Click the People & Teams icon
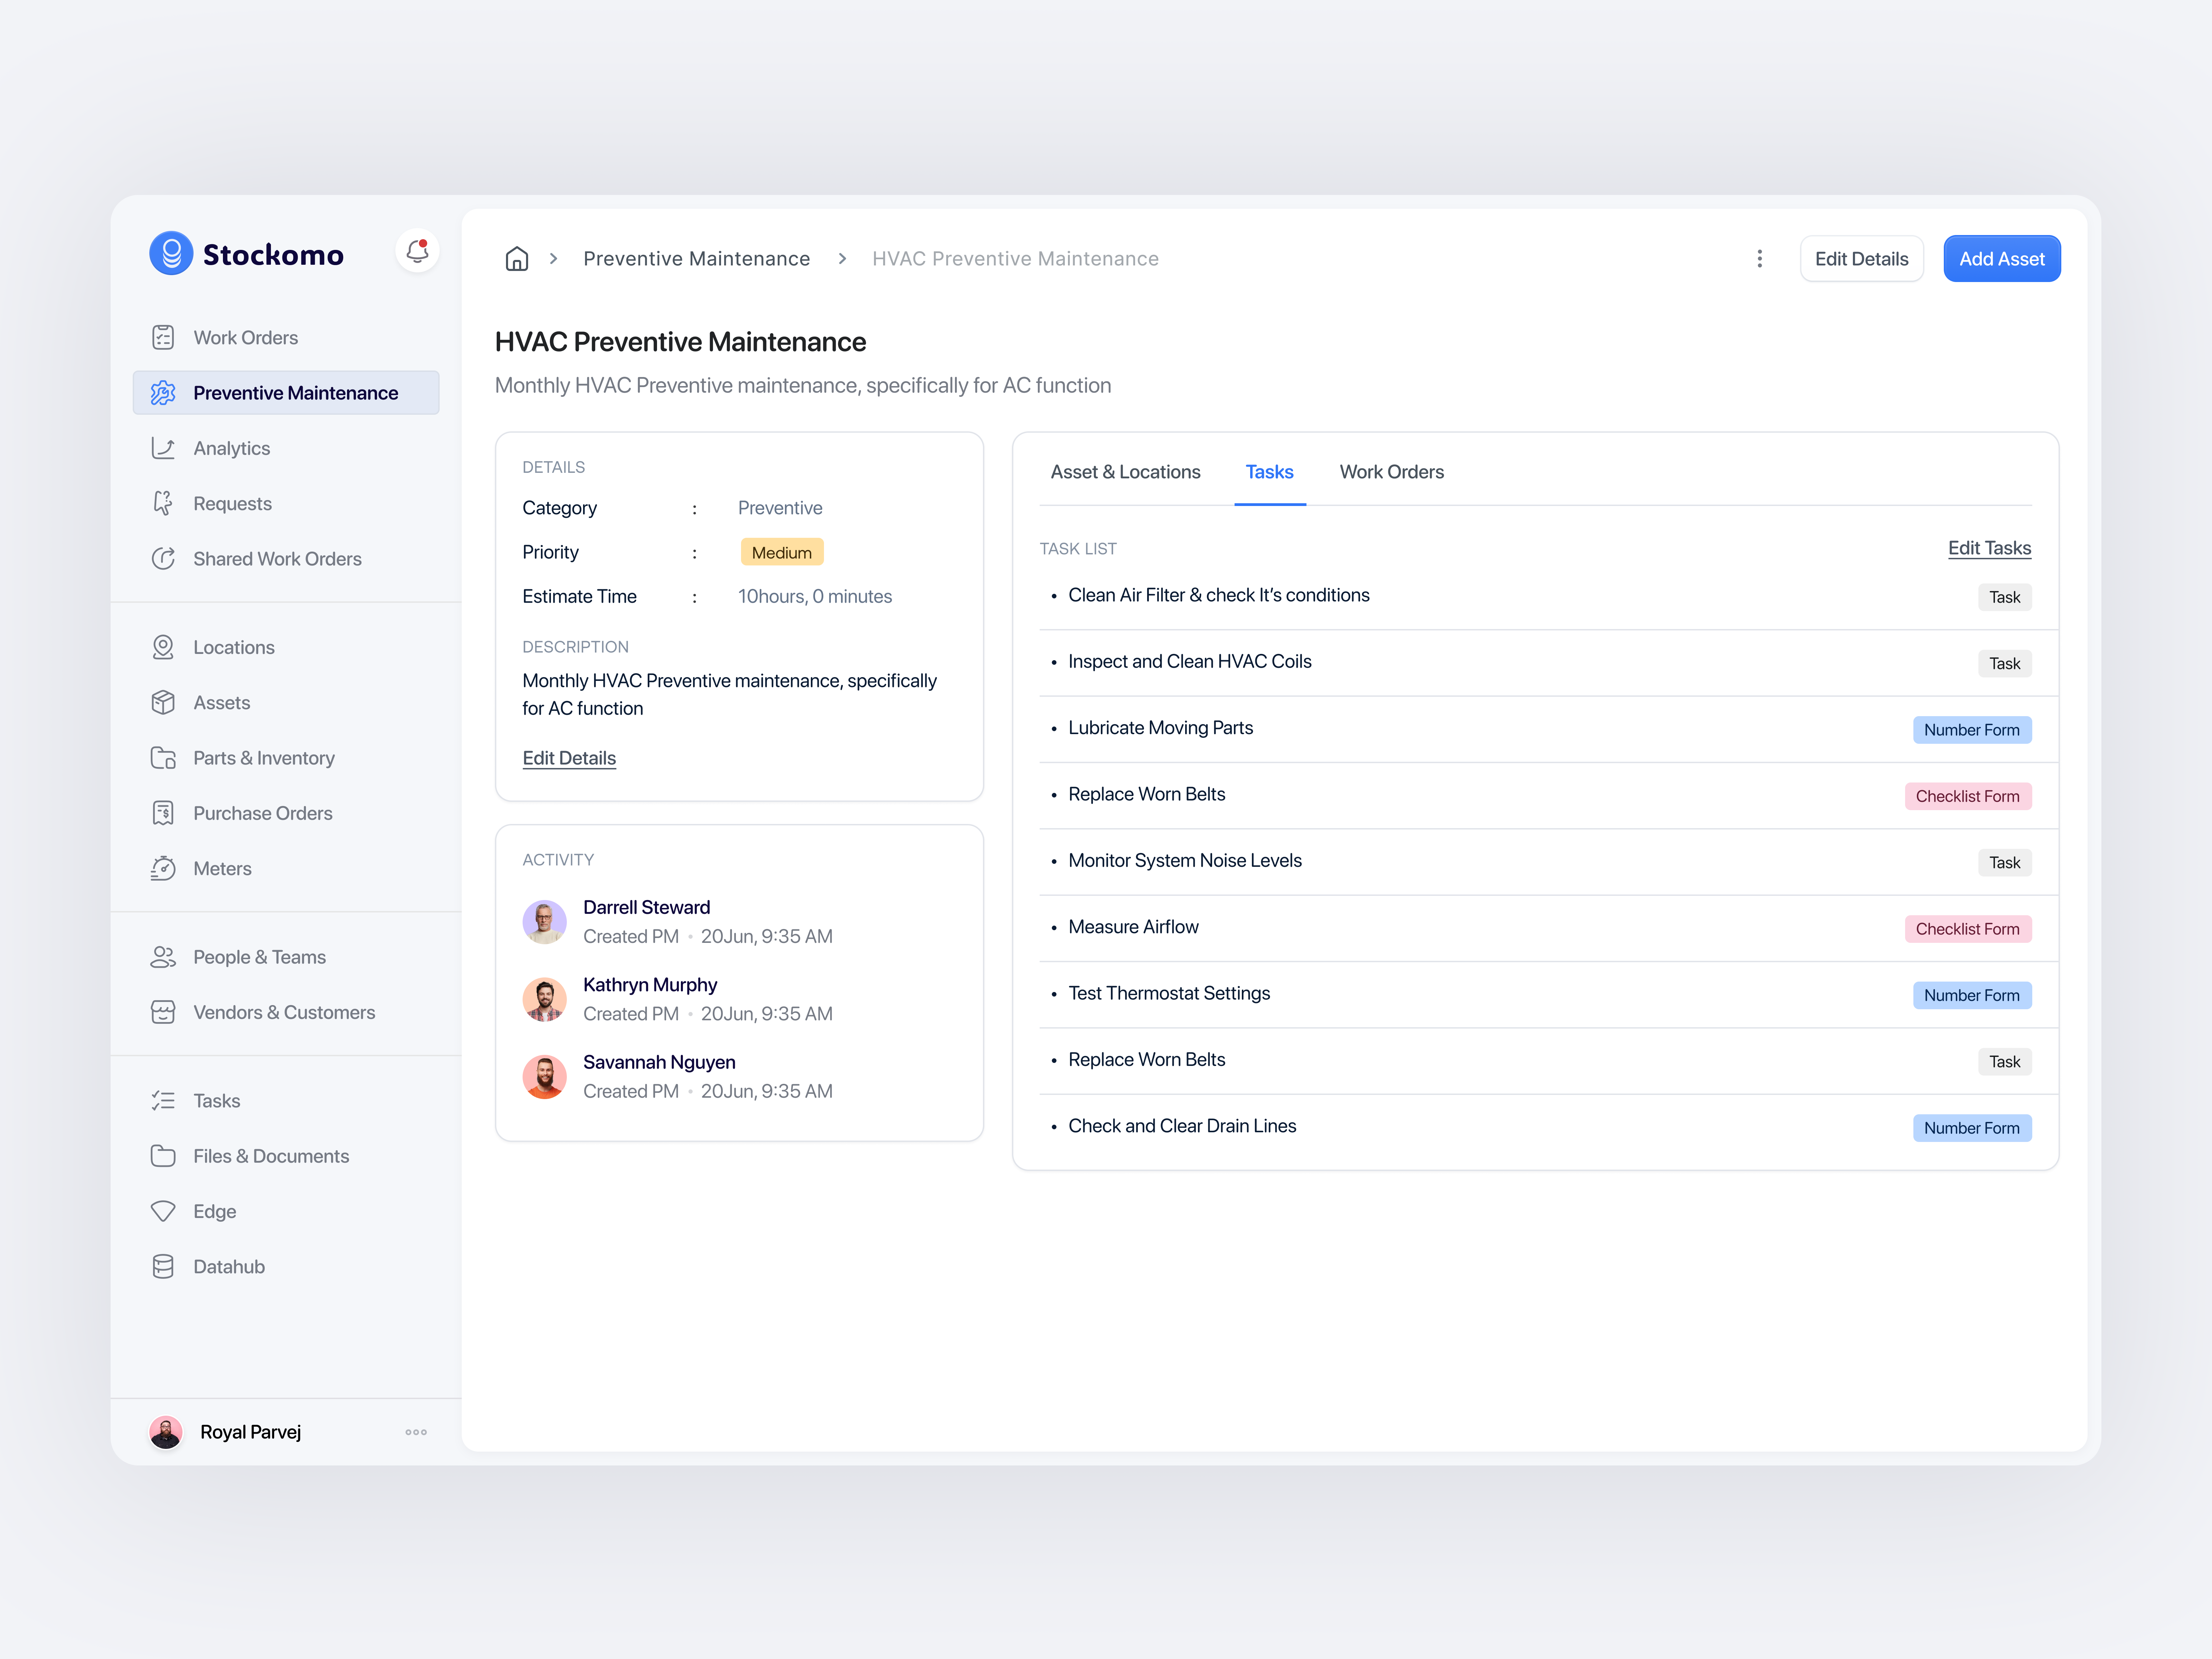Screen dimensions: 2212x1659 click(163, 957)
